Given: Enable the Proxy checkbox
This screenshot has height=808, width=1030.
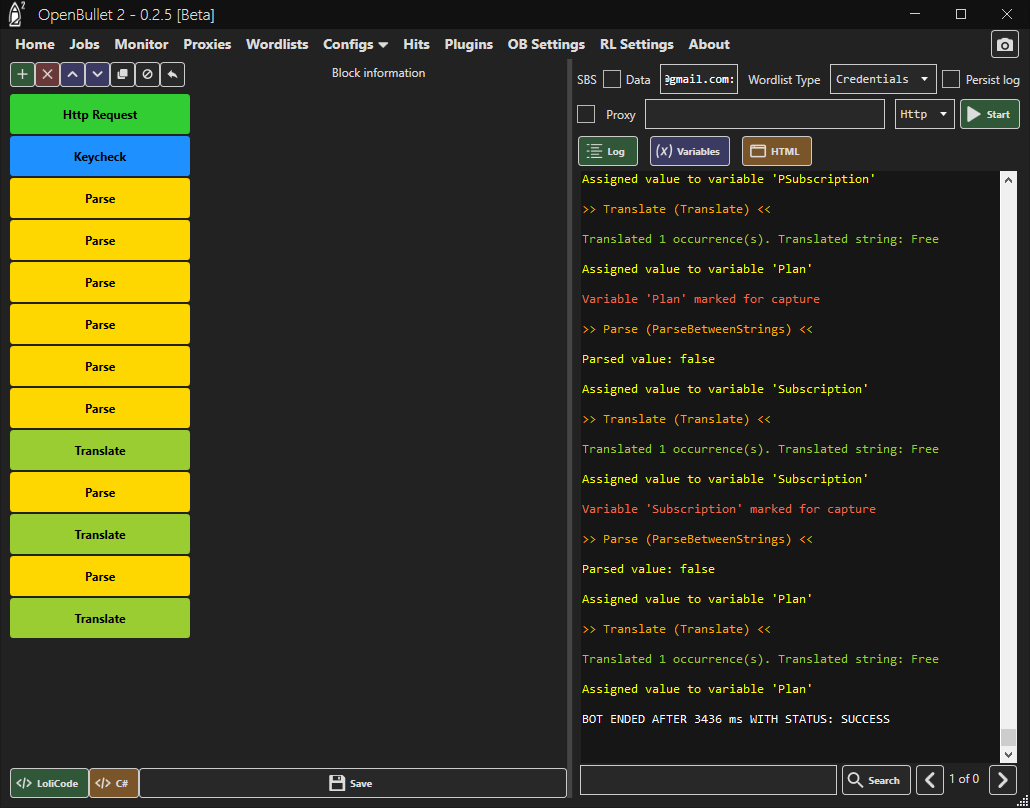Looking at the screenshot, I should [586, 114].
